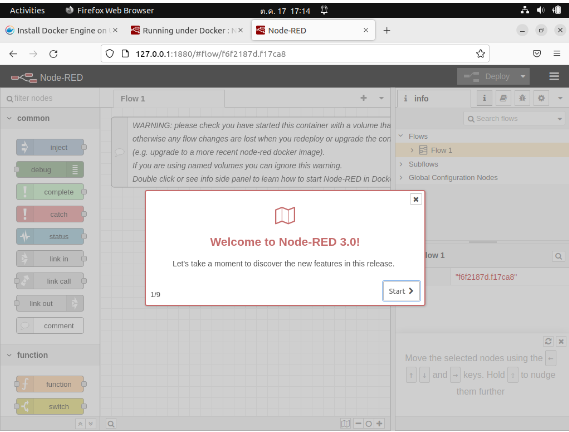Open the configuration nodes gear icon

coord(541,98)
